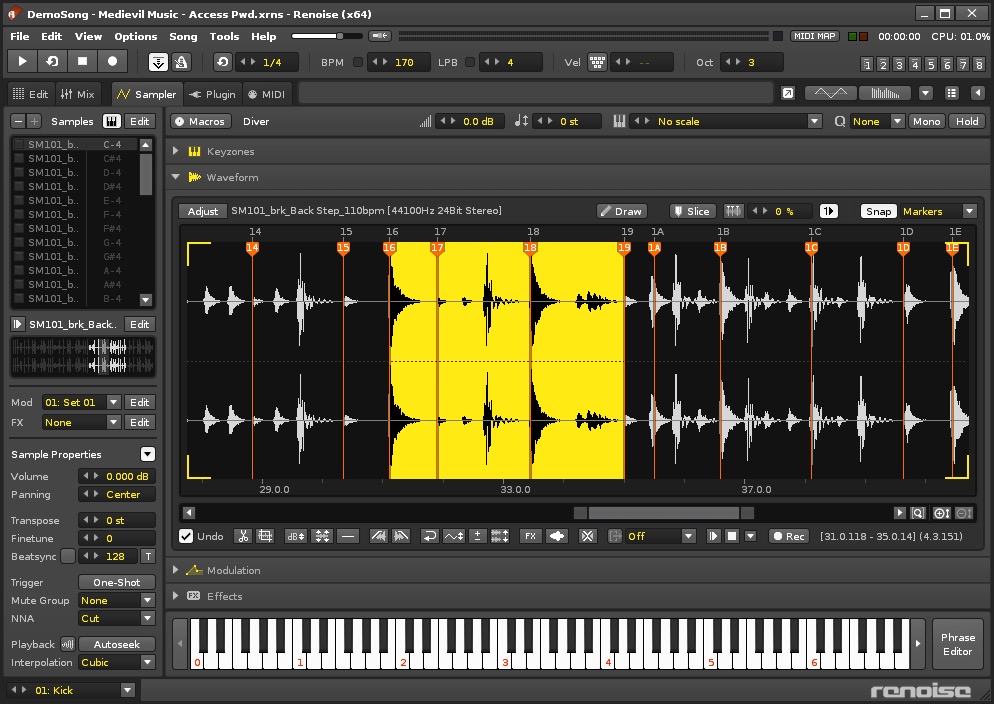Click the smooth sample icon next to FX
This screenshot has height=704, width=994.
click(557, 536)
